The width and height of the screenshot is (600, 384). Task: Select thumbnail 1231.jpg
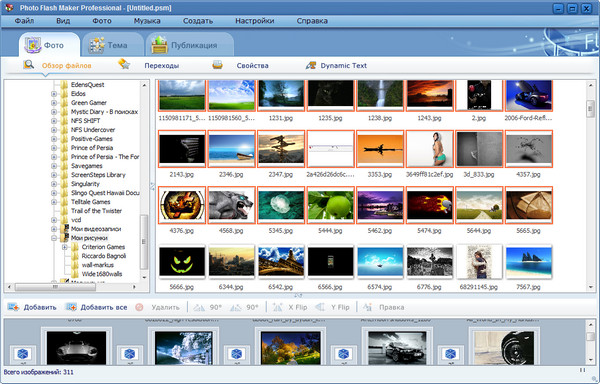pos(281,95)
